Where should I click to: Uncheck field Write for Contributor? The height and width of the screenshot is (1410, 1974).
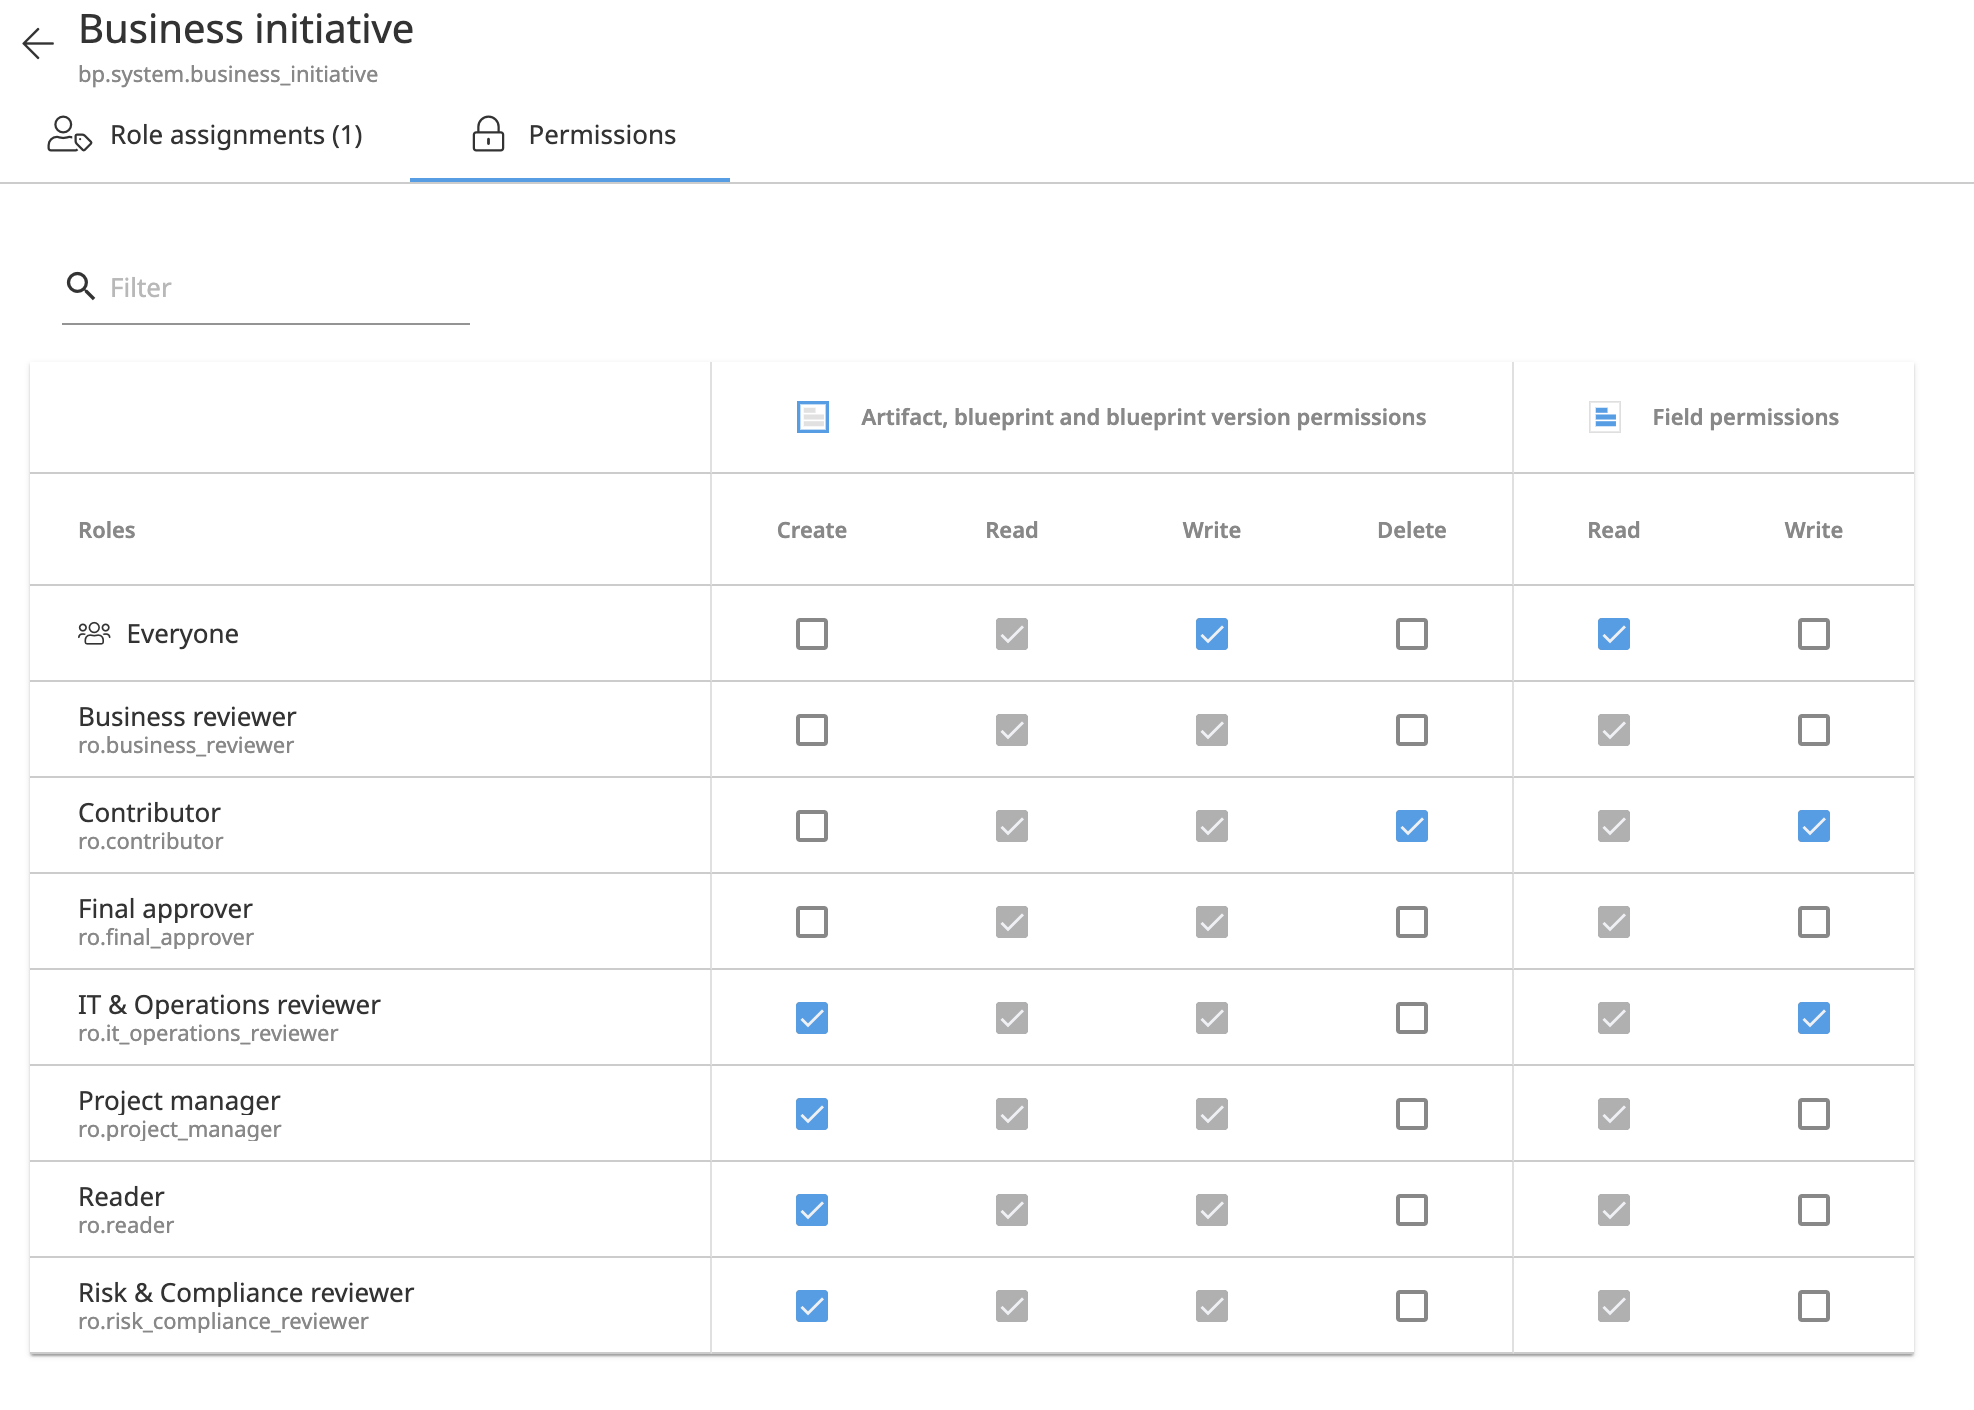point(1814,826)
